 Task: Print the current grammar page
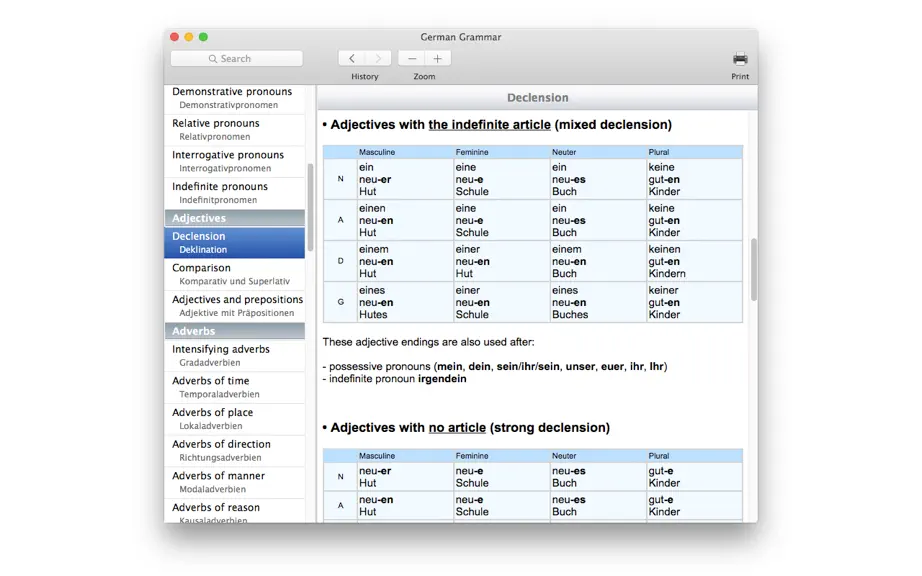(x=740, y=59)
